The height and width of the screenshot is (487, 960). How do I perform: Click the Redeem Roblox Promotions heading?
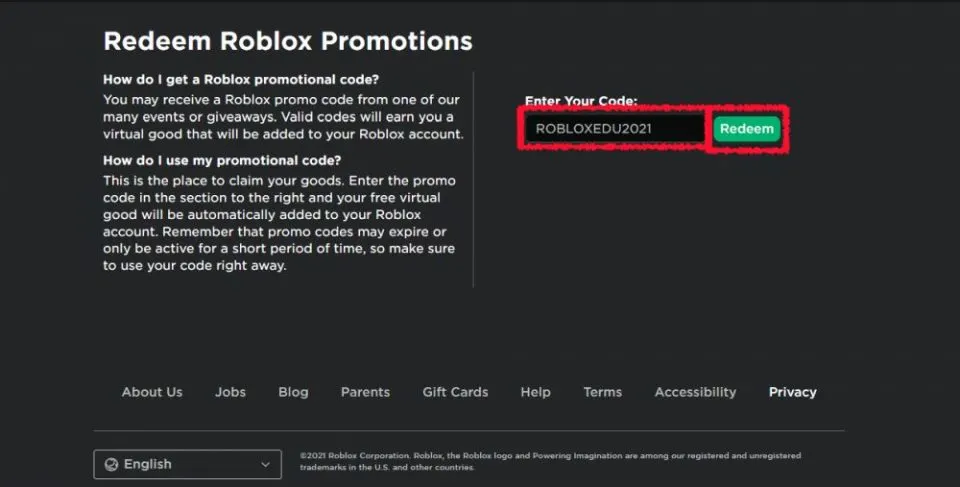[x=288, y=42]
